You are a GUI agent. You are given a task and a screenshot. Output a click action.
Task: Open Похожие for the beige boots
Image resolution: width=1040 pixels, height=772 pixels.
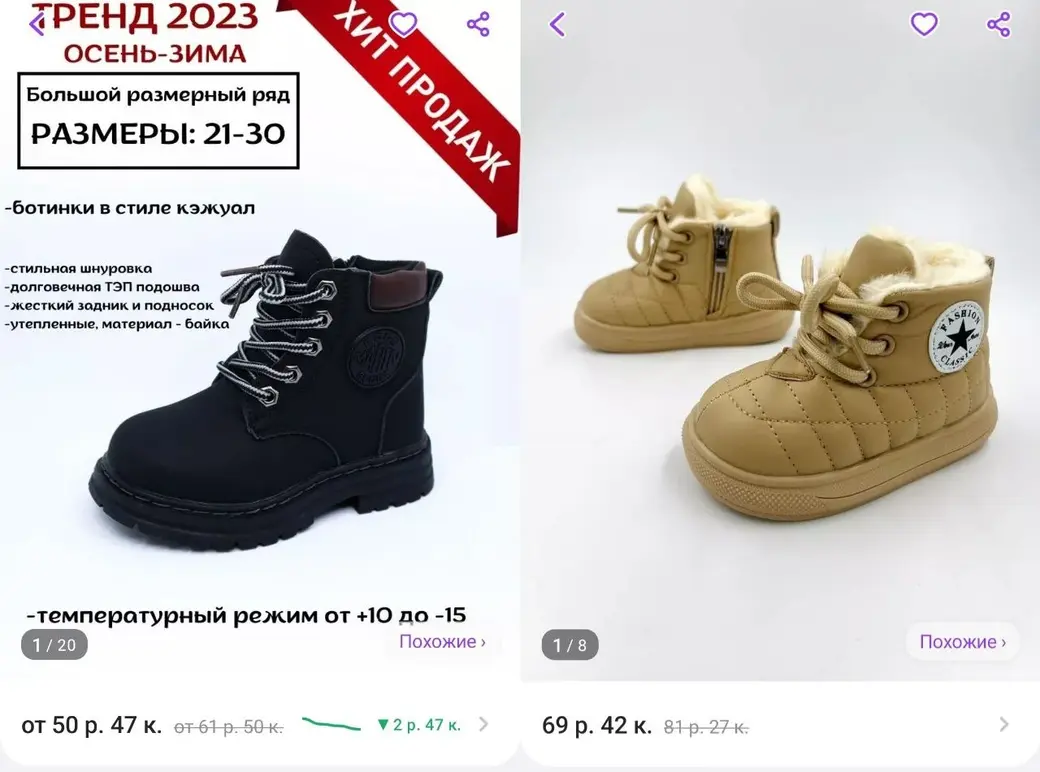[962, 642]
